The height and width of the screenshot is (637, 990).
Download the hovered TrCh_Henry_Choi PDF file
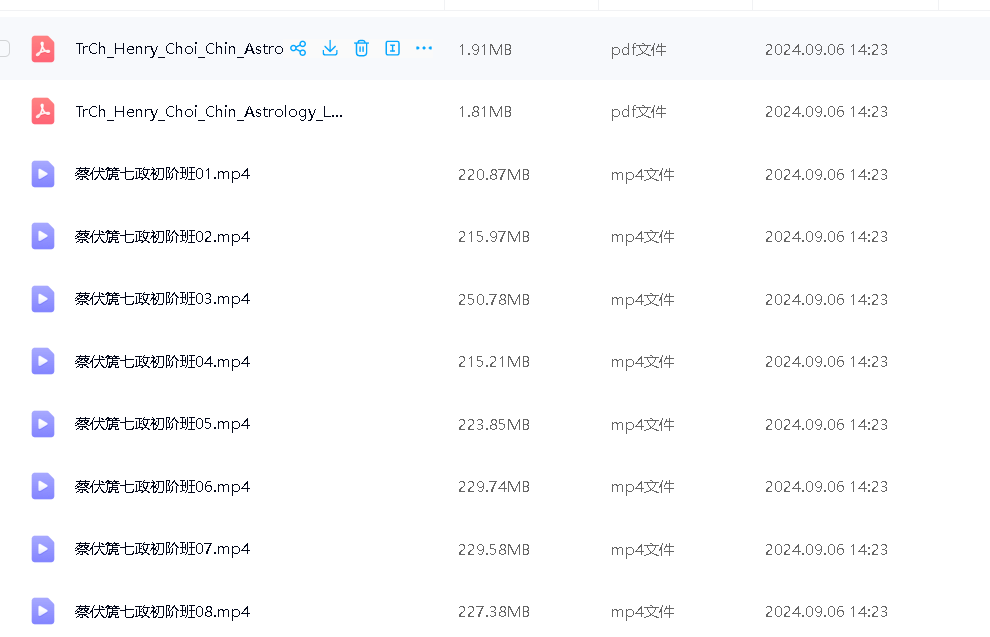[330, 48]
